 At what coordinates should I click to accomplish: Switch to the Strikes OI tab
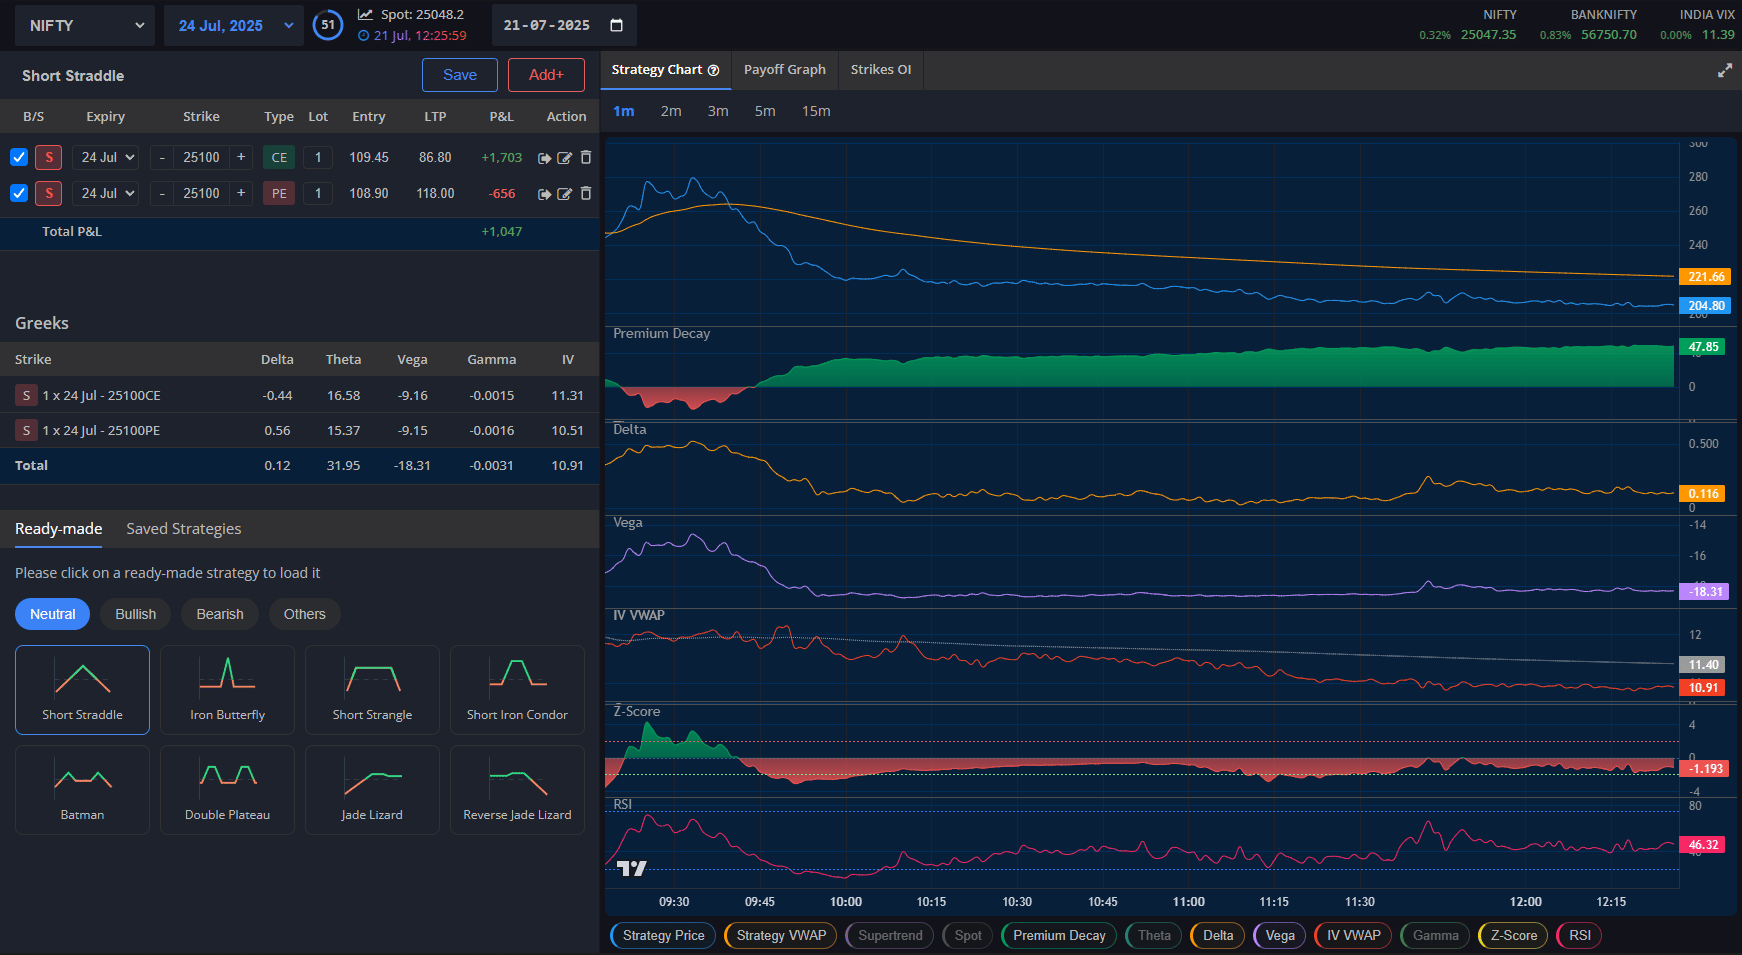click(881, 70)
